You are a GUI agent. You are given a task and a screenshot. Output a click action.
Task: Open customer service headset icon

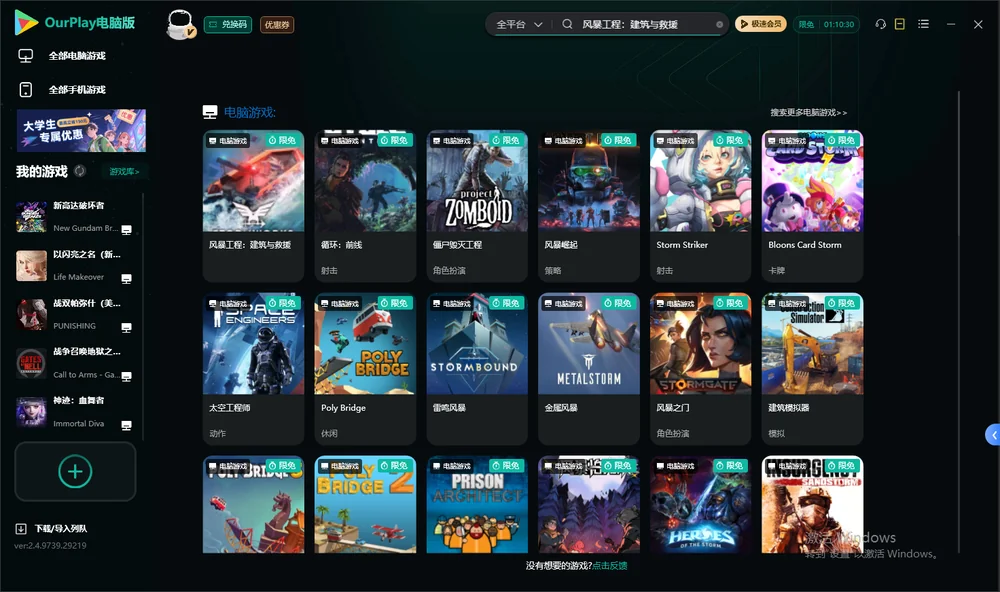(881, 24)
